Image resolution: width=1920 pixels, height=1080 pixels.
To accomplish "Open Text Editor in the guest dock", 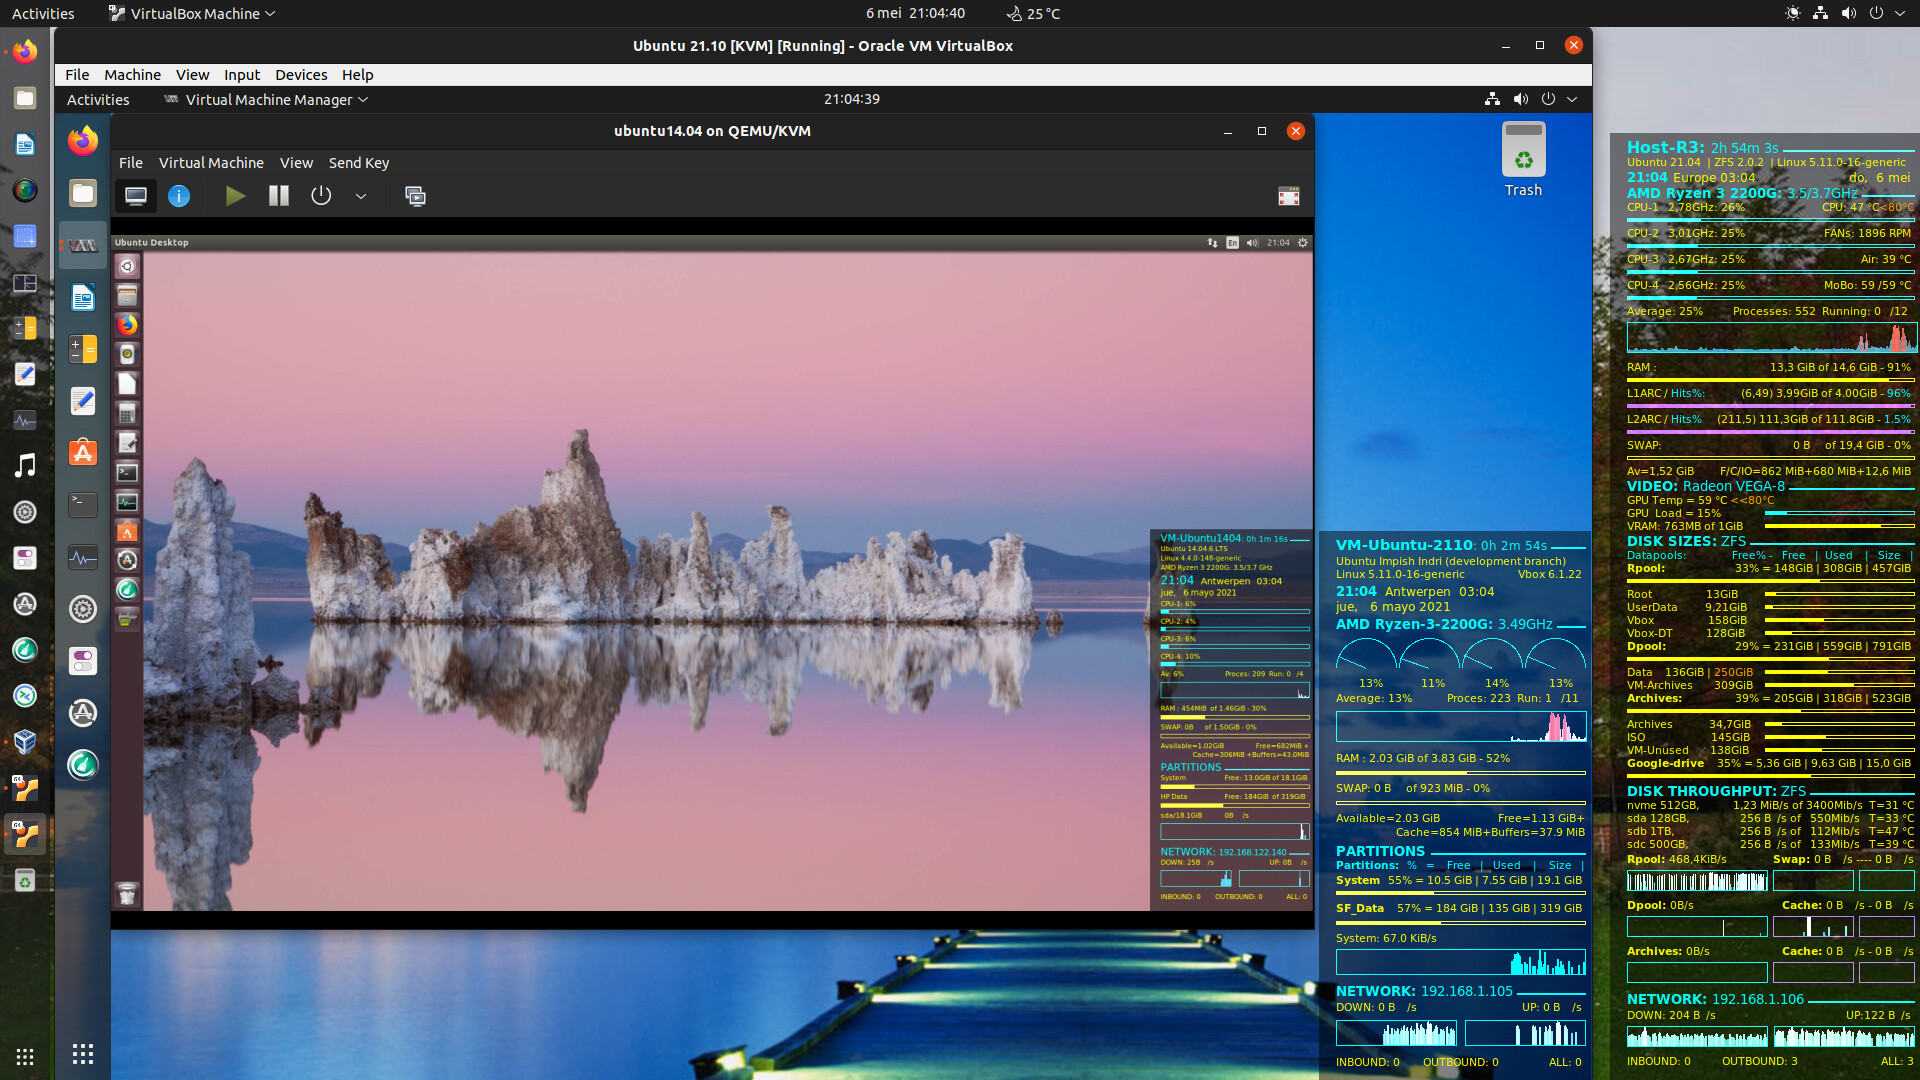I will tap(83, 401).
